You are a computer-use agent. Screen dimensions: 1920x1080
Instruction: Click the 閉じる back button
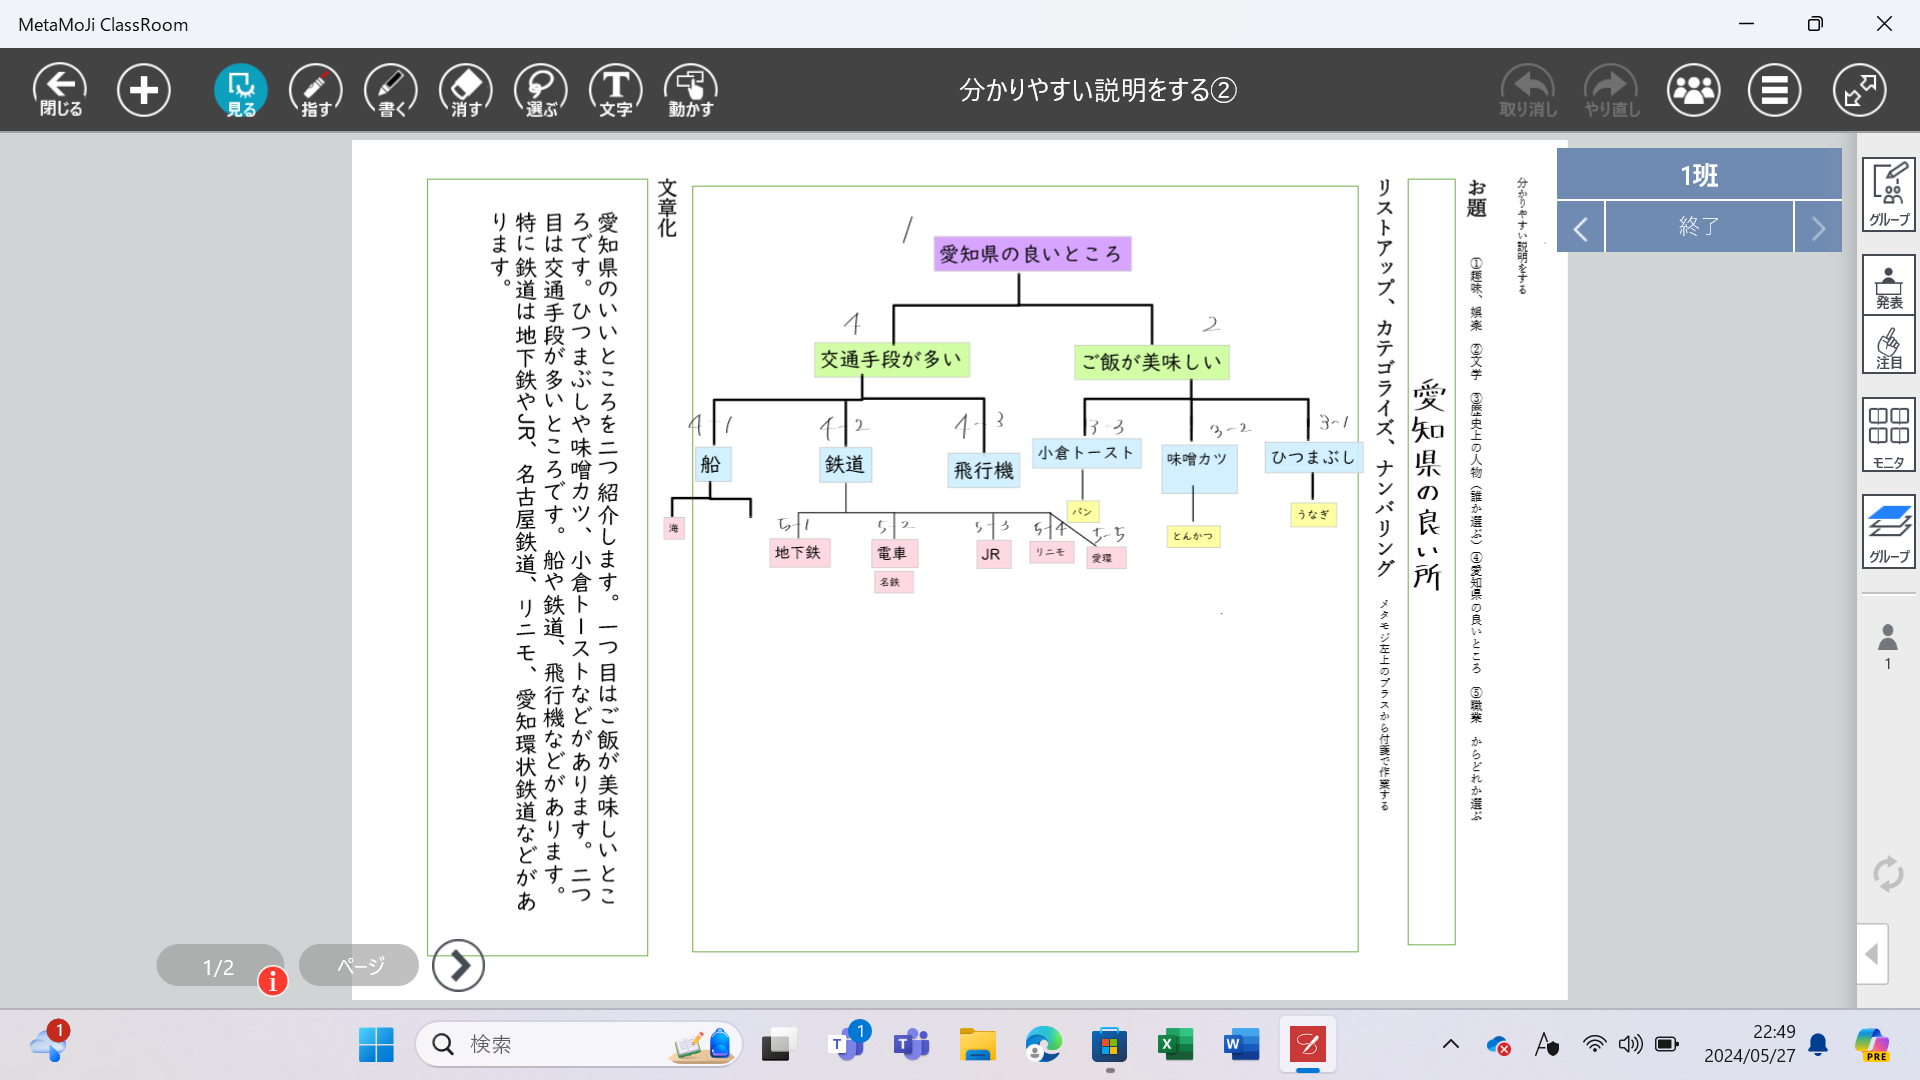pos(60,90)
